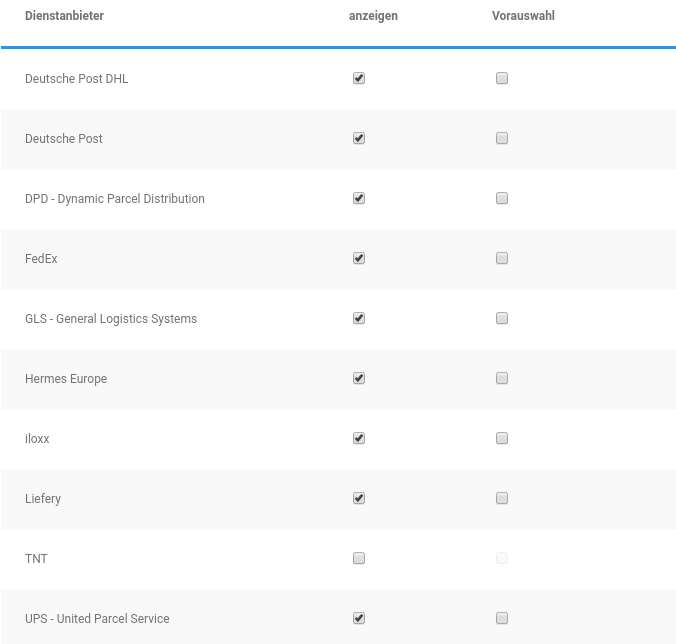
Task: Uncheck anzeigen for Deutsche Post
Action: tap(359, 138)
